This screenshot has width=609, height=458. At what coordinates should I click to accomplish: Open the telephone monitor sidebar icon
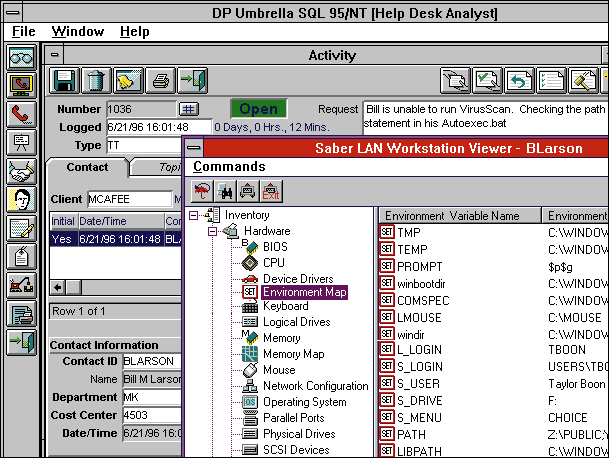(22, 85)
